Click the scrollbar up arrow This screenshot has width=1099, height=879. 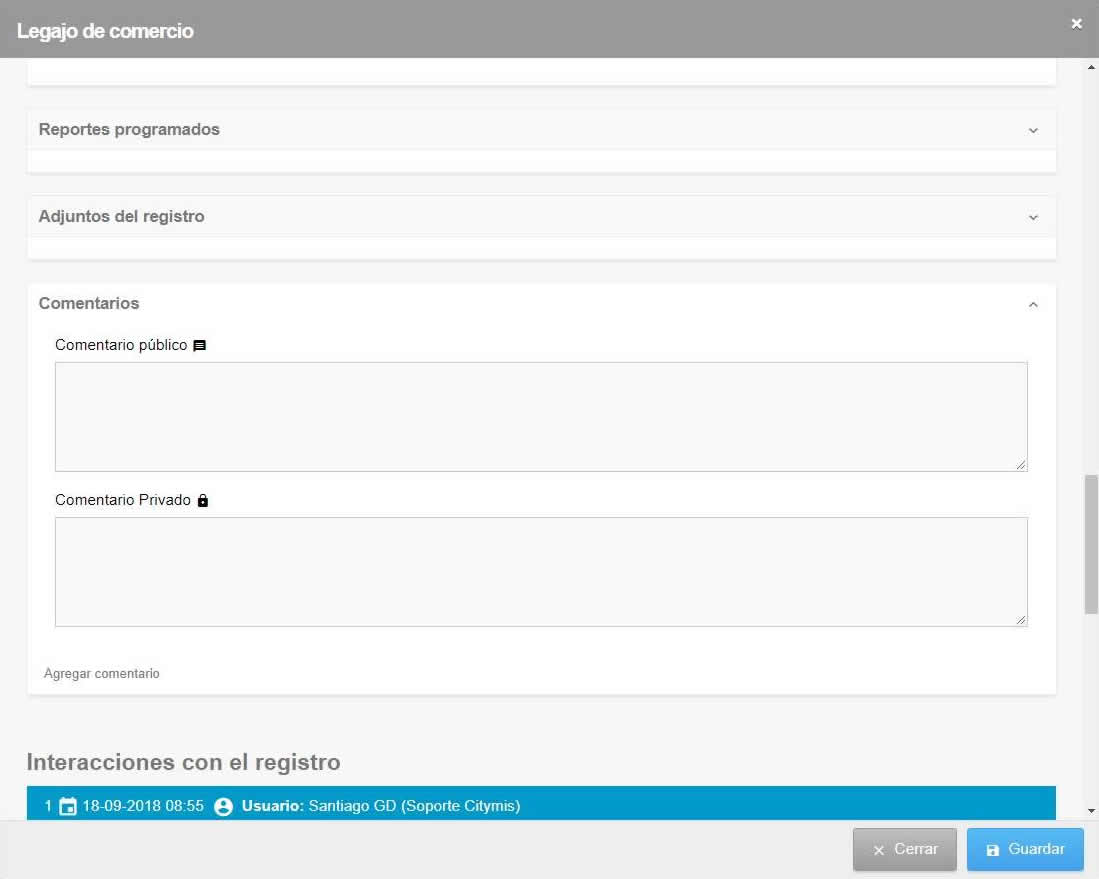click(1091, 67)
